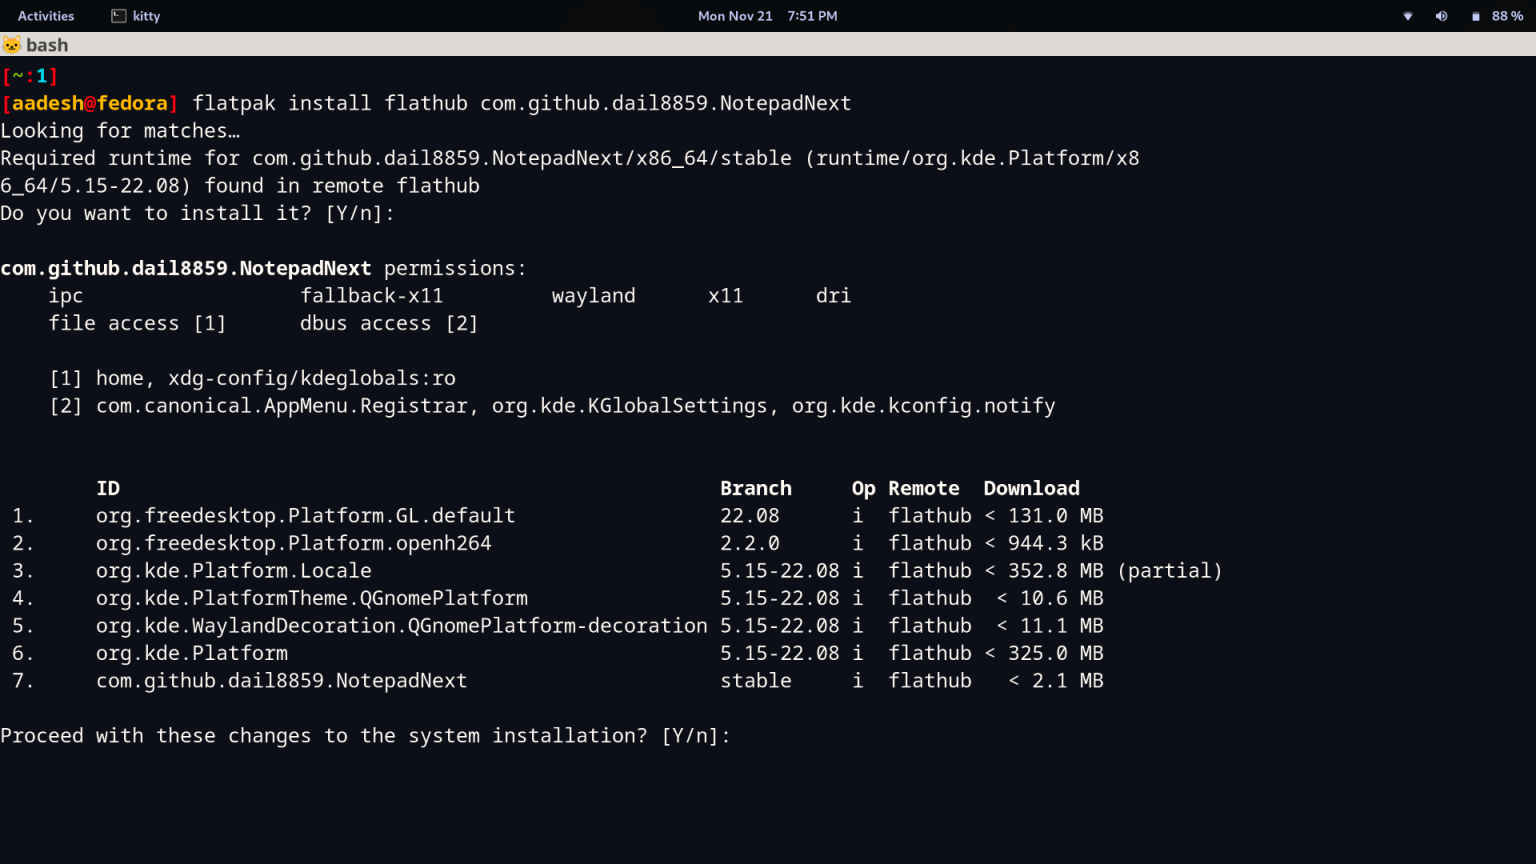1536x864 pixels.
Task: Click the Download column header
Action: (1031, 488)
